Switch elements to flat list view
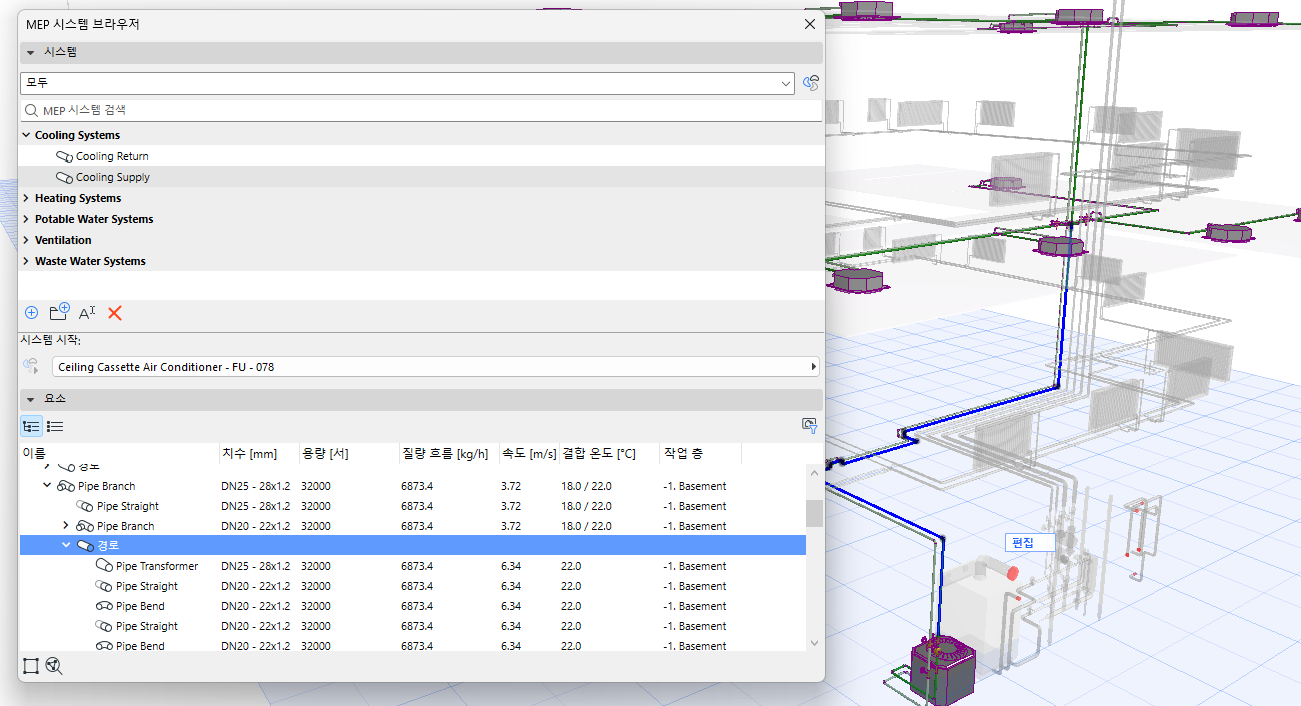Image resolution: width=1301 pixels, height=706 pixels. 55,426
